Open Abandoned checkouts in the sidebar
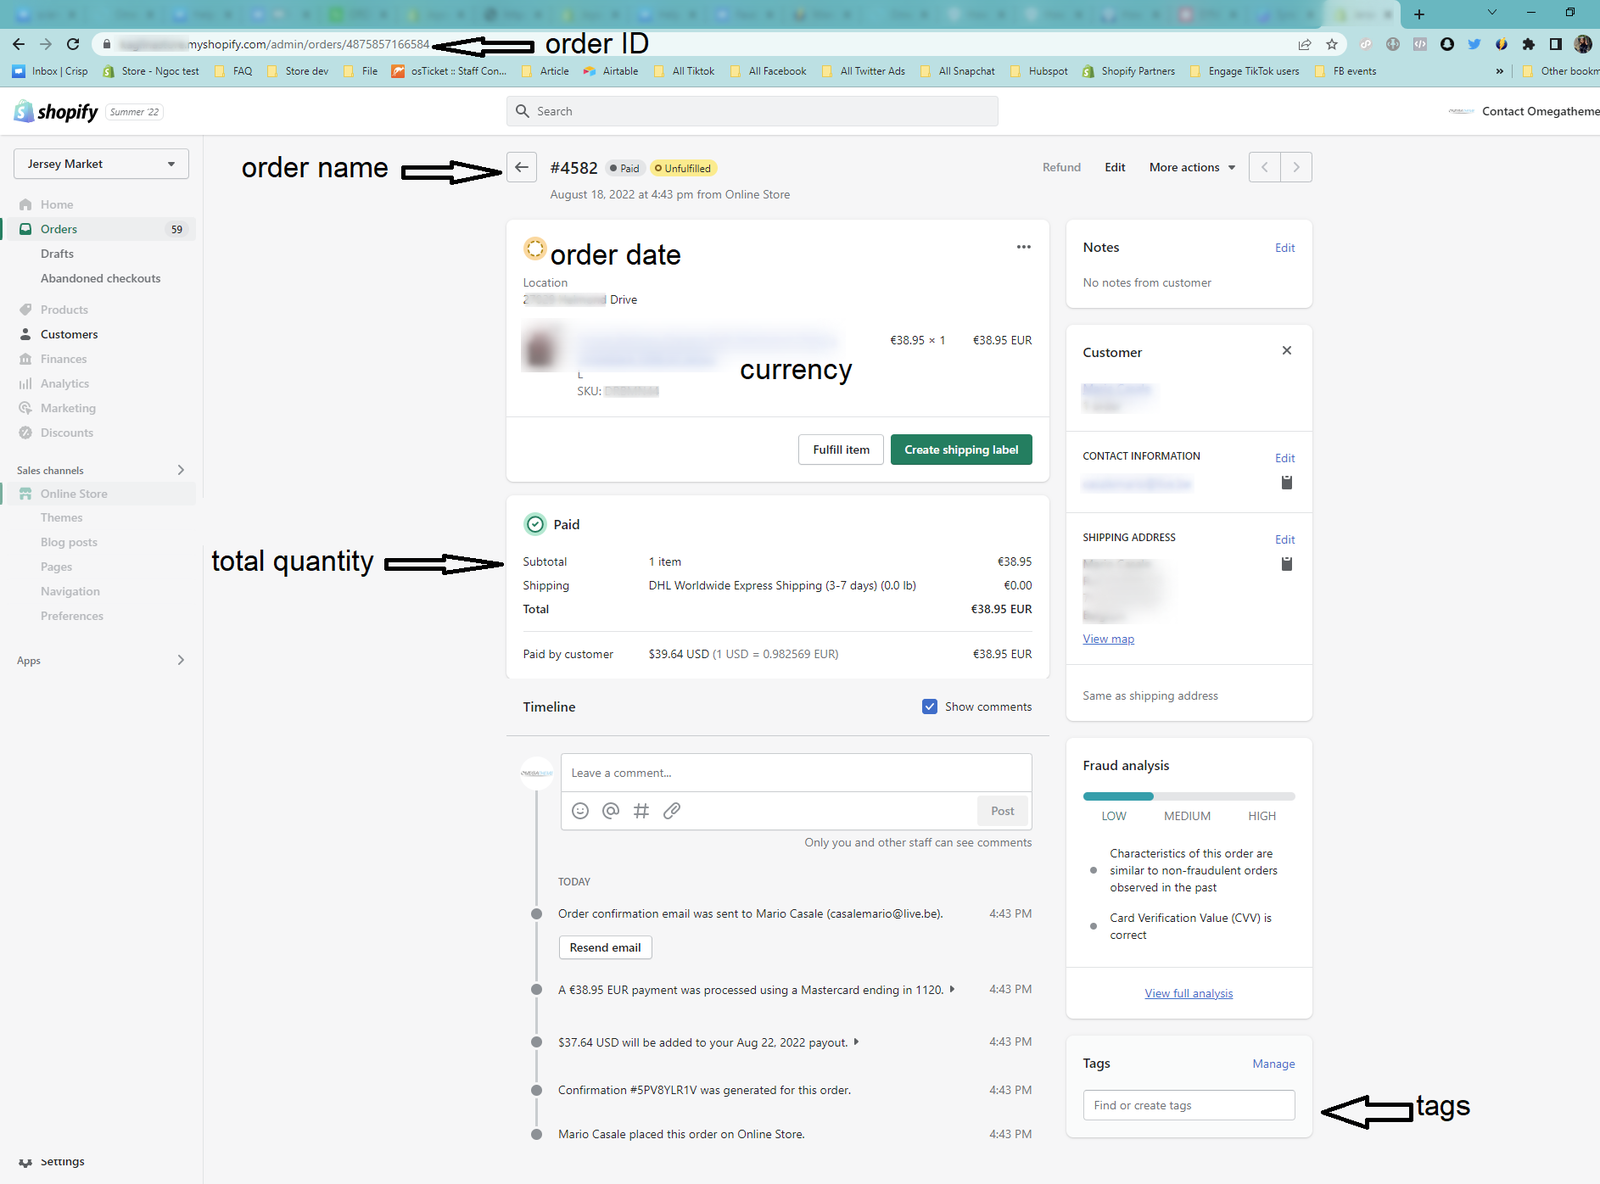 click(100, 279)
